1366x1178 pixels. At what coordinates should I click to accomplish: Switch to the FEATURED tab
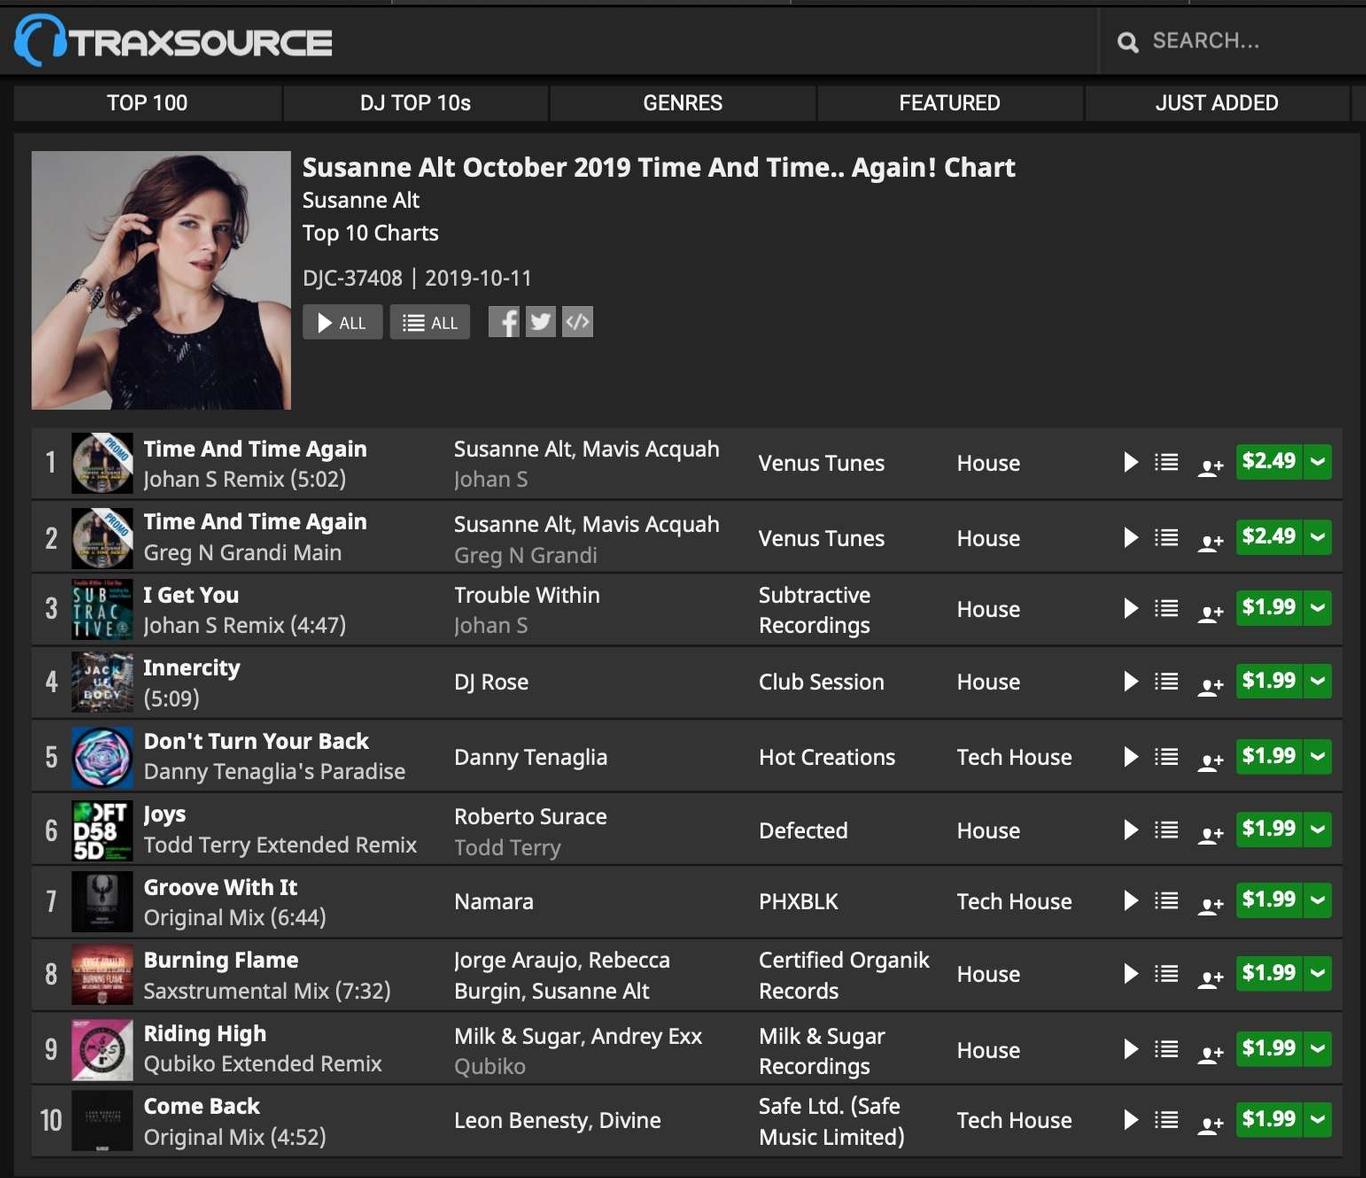click(950, 103)
